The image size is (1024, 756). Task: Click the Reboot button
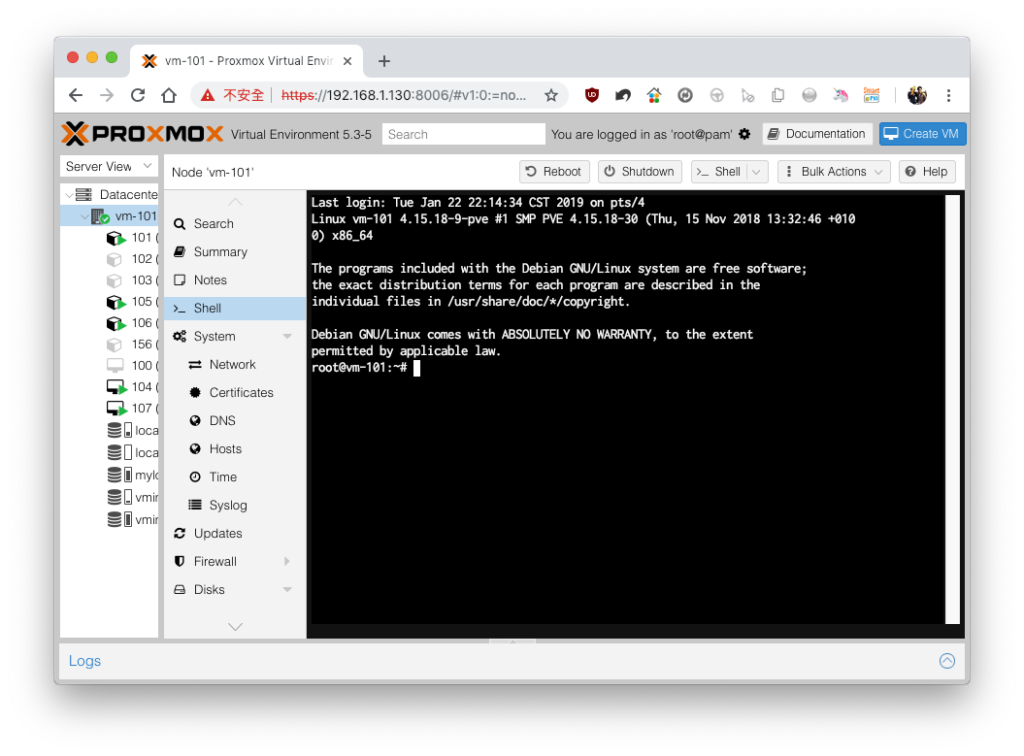tap(554, 172)
